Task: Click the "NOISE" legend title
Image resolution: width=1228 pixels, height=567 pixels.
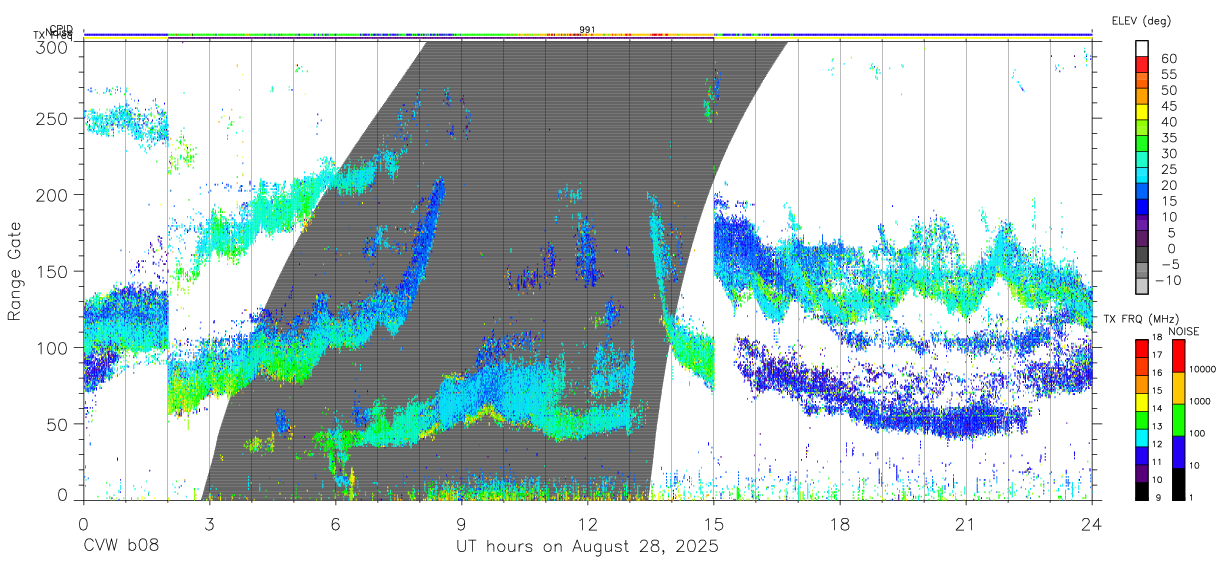Action: (x=1185, y=332)
